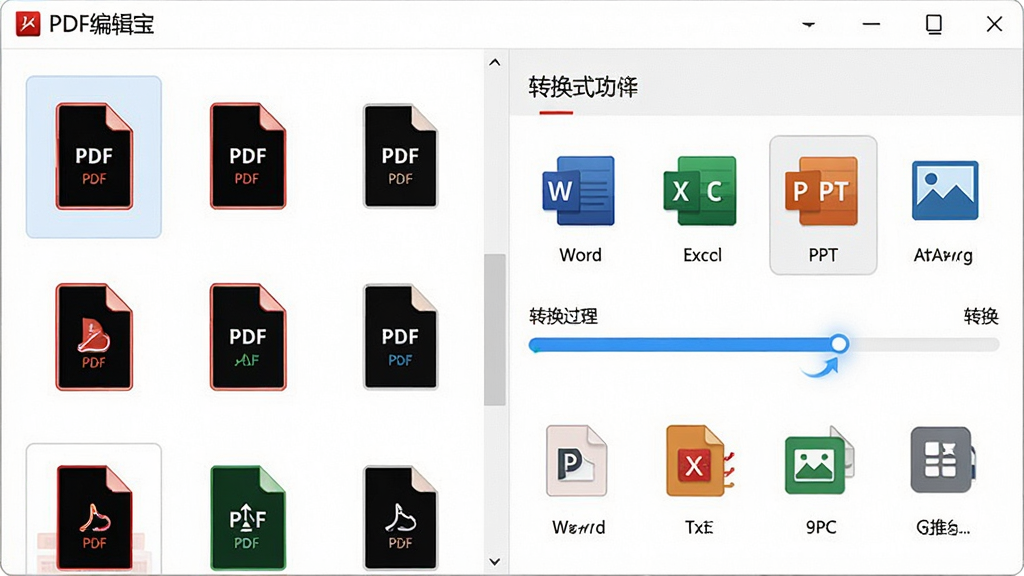This screenshot has height=576, width=1024.
Task: Choose the Excel conversion icon
Action: pos(700,191)
